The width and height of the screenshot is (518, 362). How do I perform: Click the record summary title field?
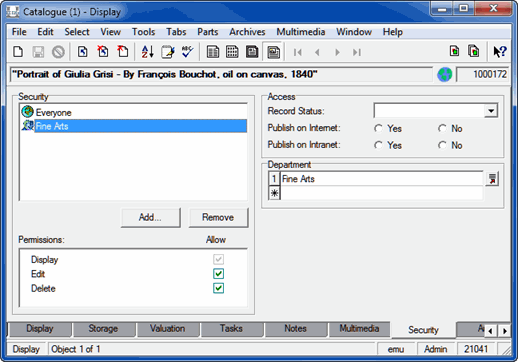(221, 74)
